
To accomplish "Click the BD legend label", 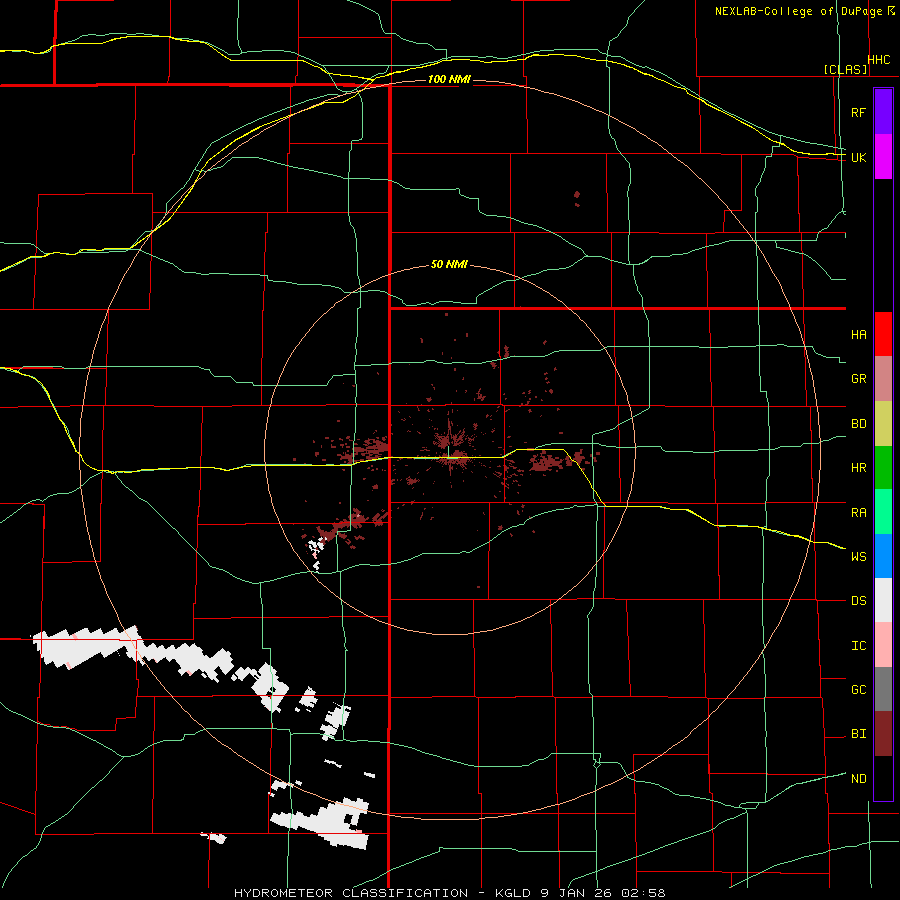I will point(858,424).
